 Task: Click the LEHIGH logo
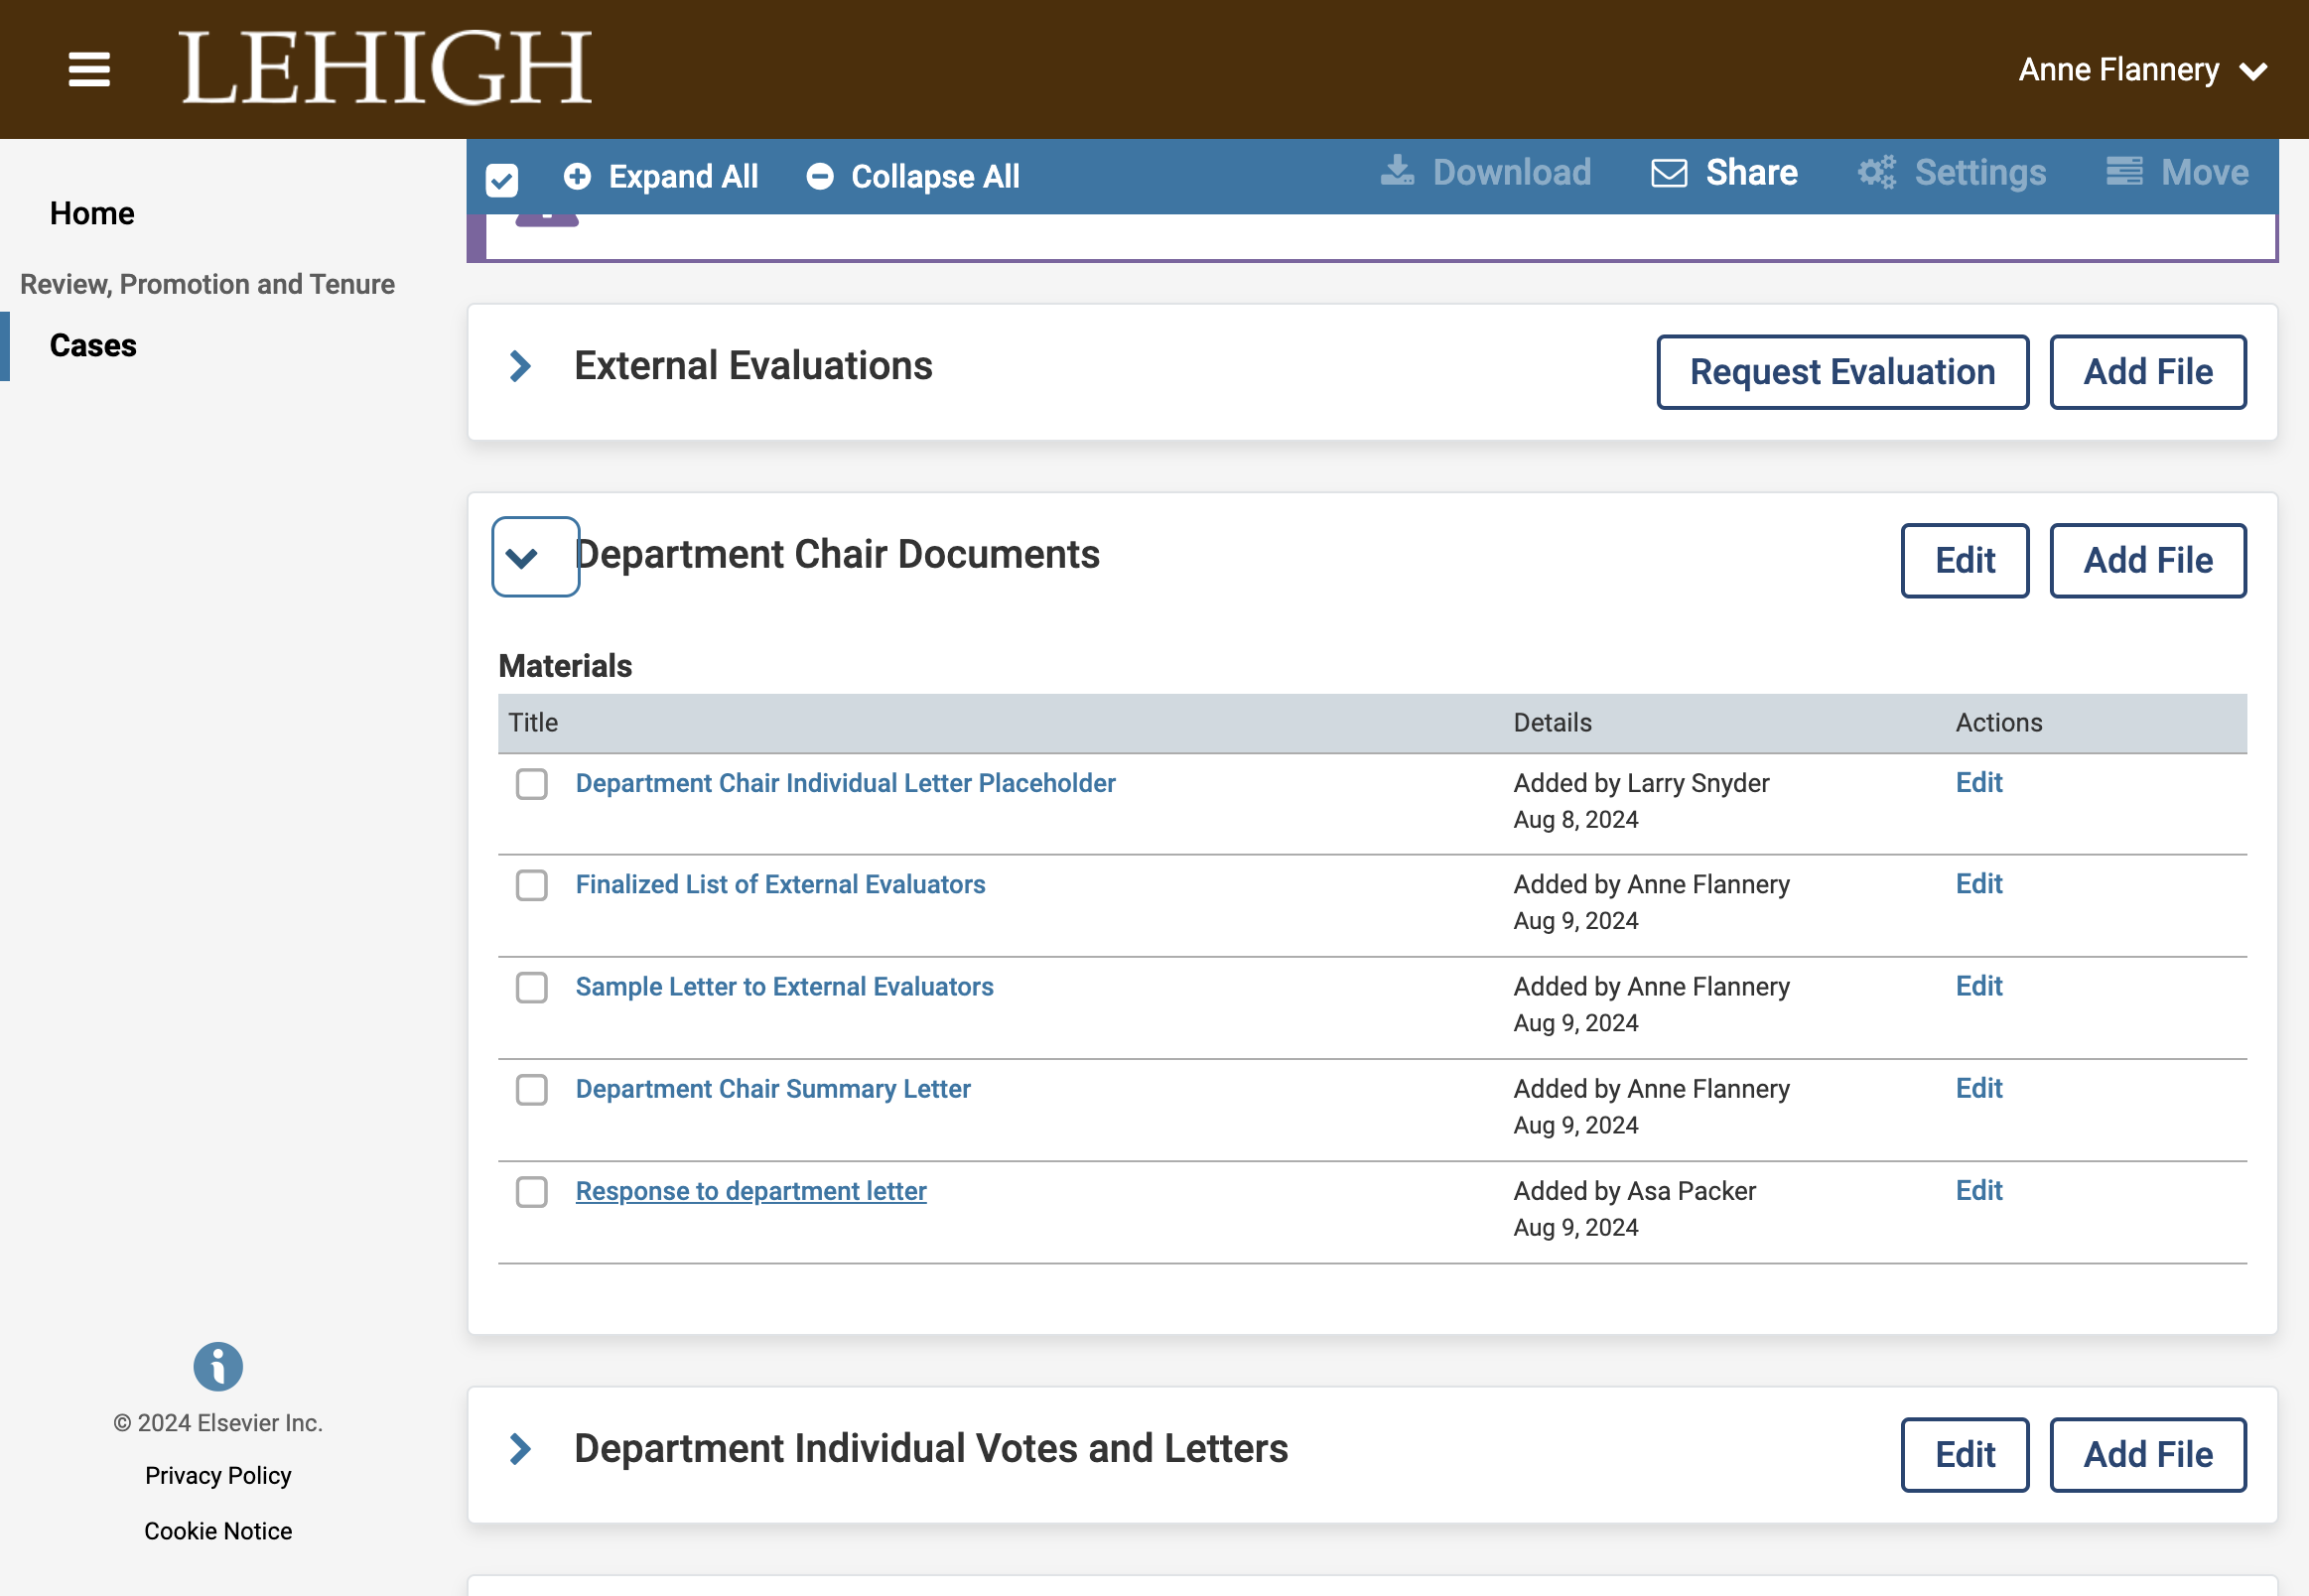[386, 67]
